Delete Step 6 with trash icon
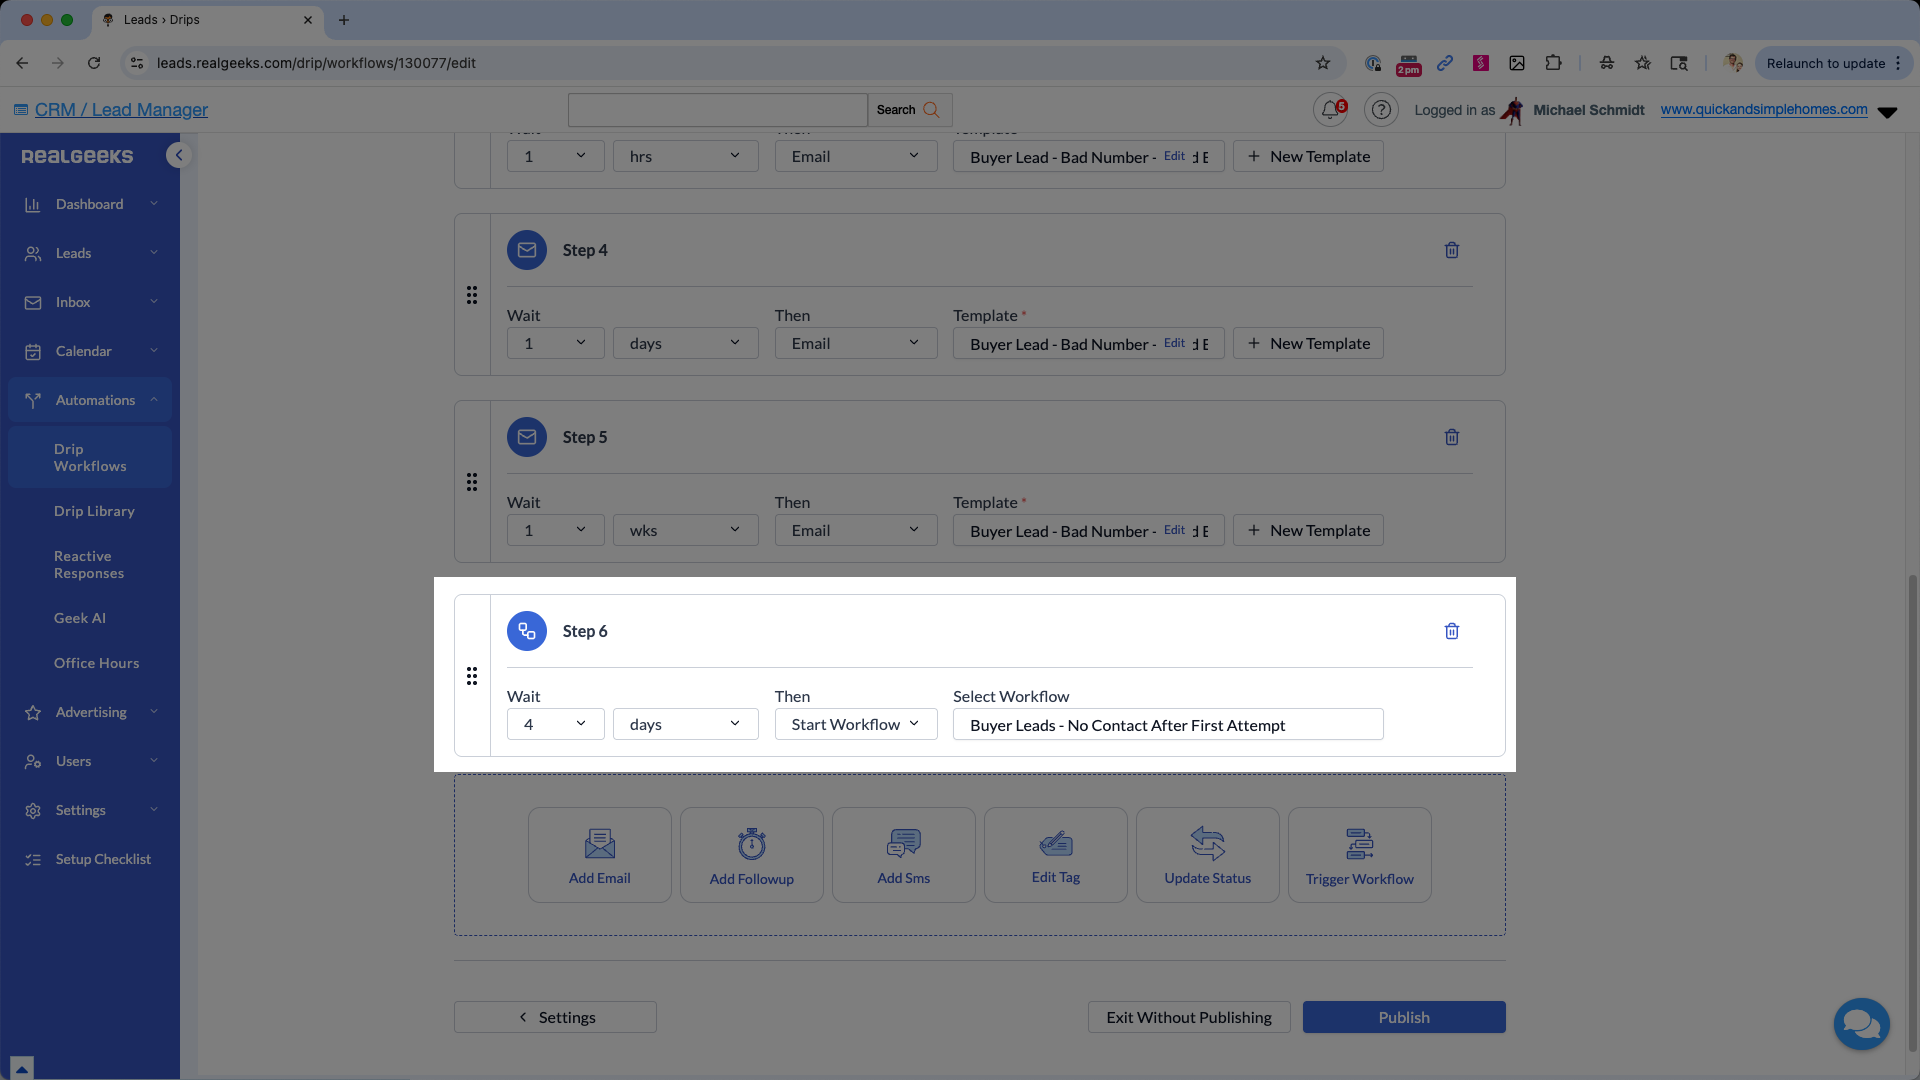Viewport: 1920px width, 1080px height. pos(1452,631)
